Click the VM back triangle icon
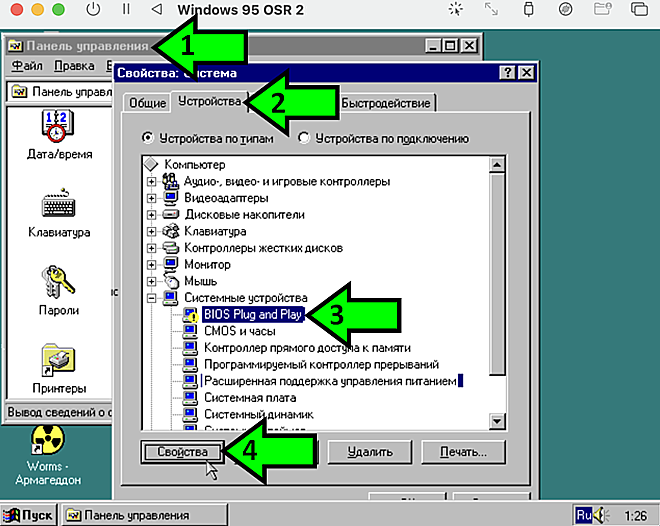The width and height of the screenshot is (660, 526). 157,9
